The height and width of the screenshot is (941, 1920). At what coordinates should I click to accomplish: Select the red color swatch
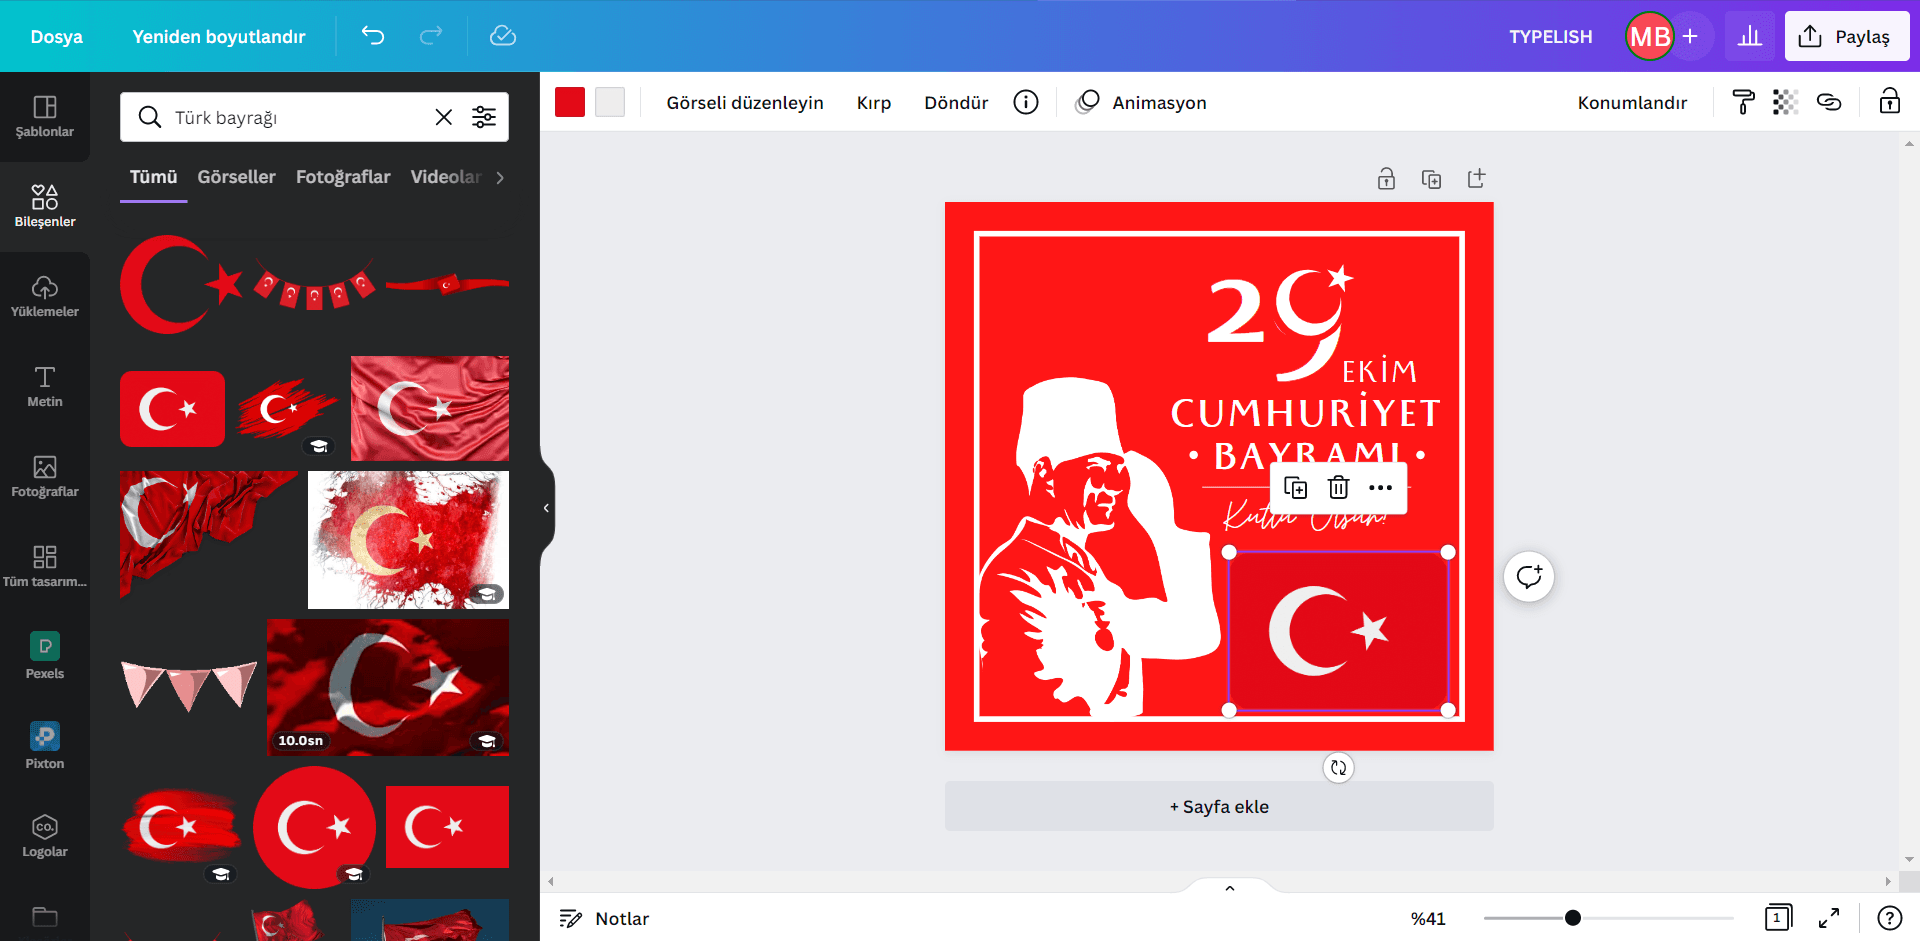570,102
